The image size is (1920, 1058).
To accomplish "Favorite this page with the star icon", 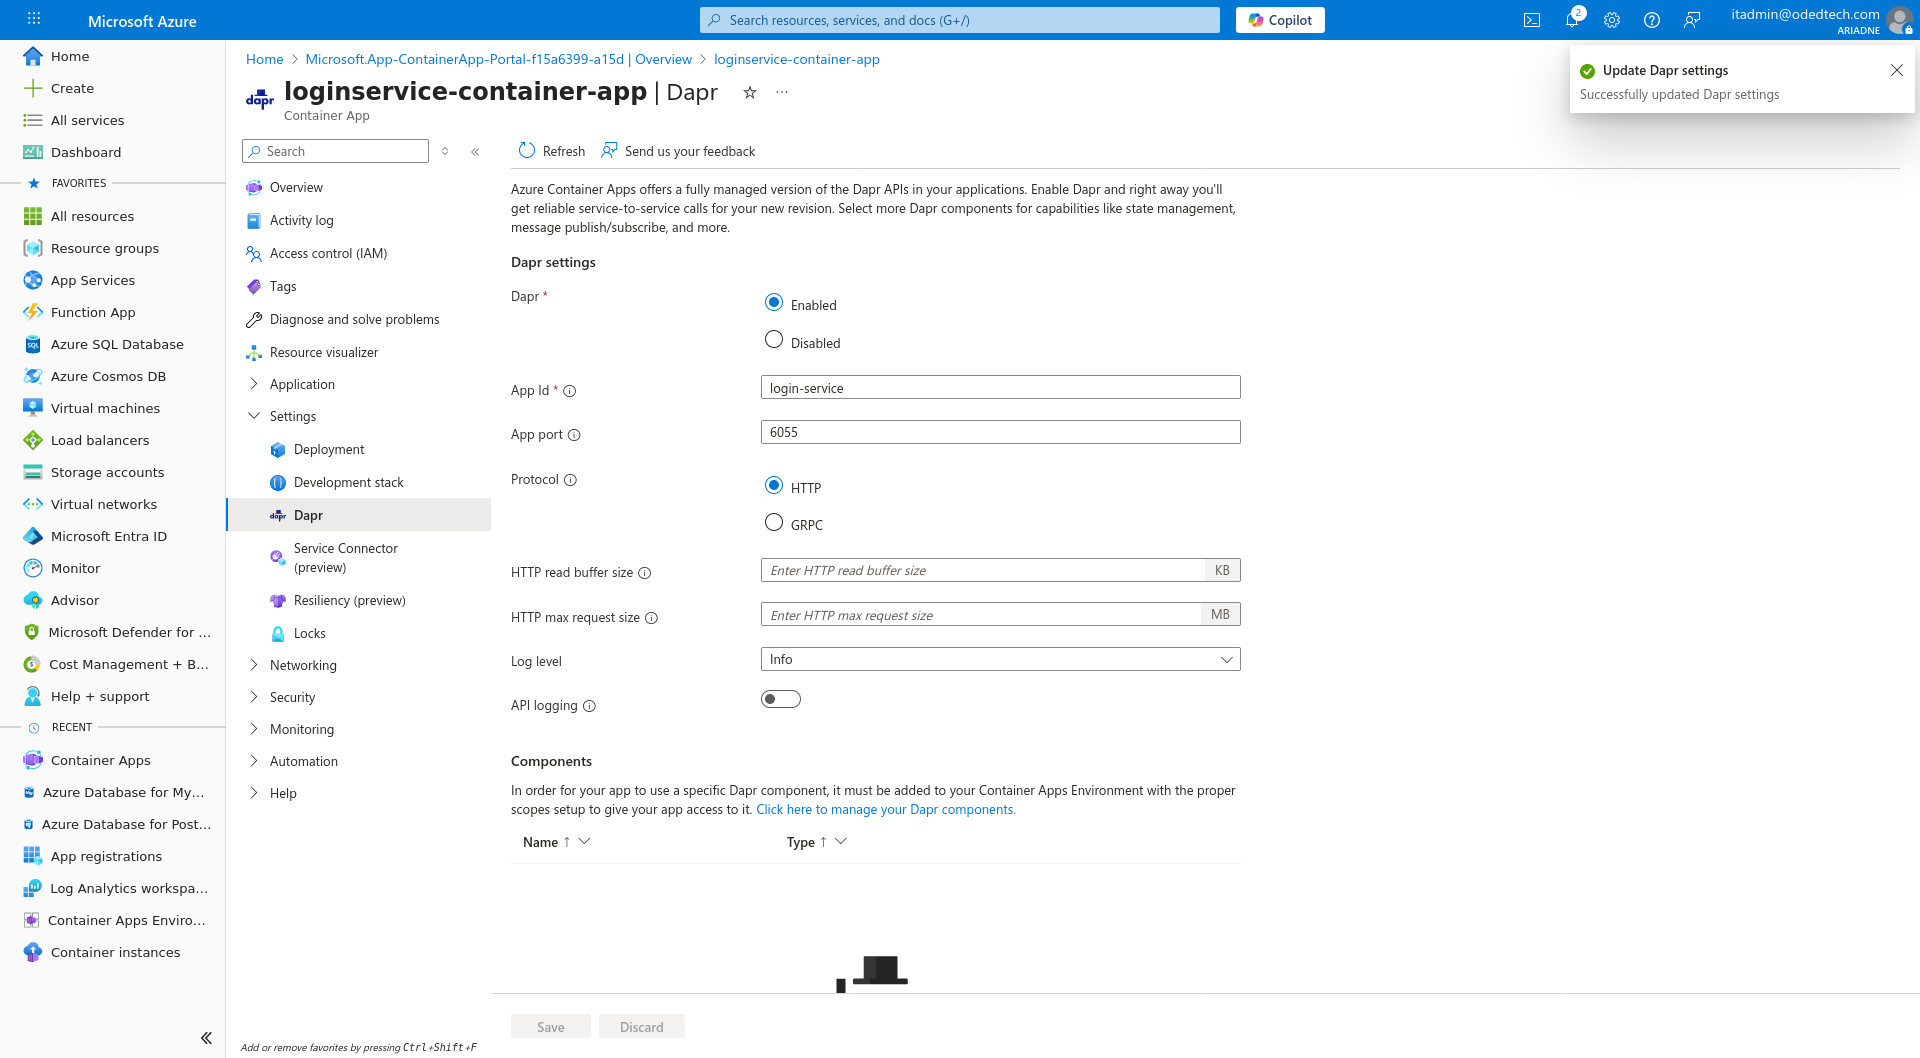I will tap(750, 92).
